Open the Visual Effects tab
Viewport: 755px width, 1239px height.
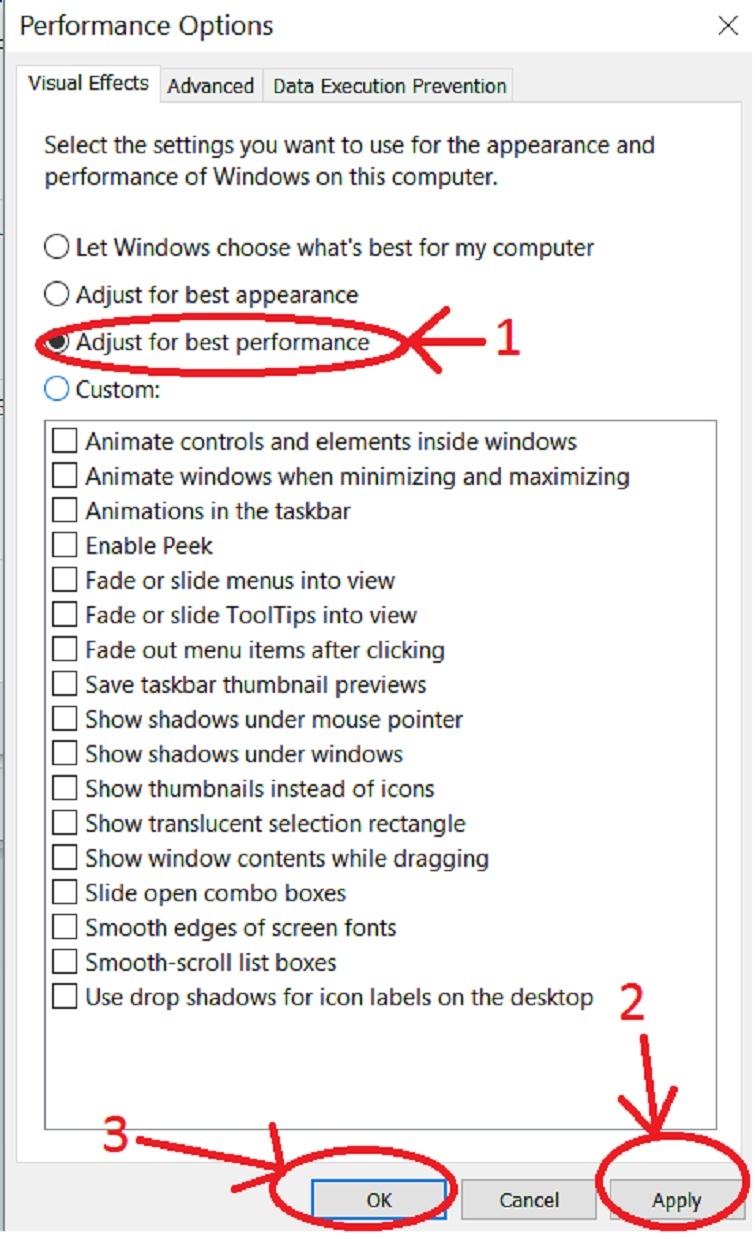(88, 83)
